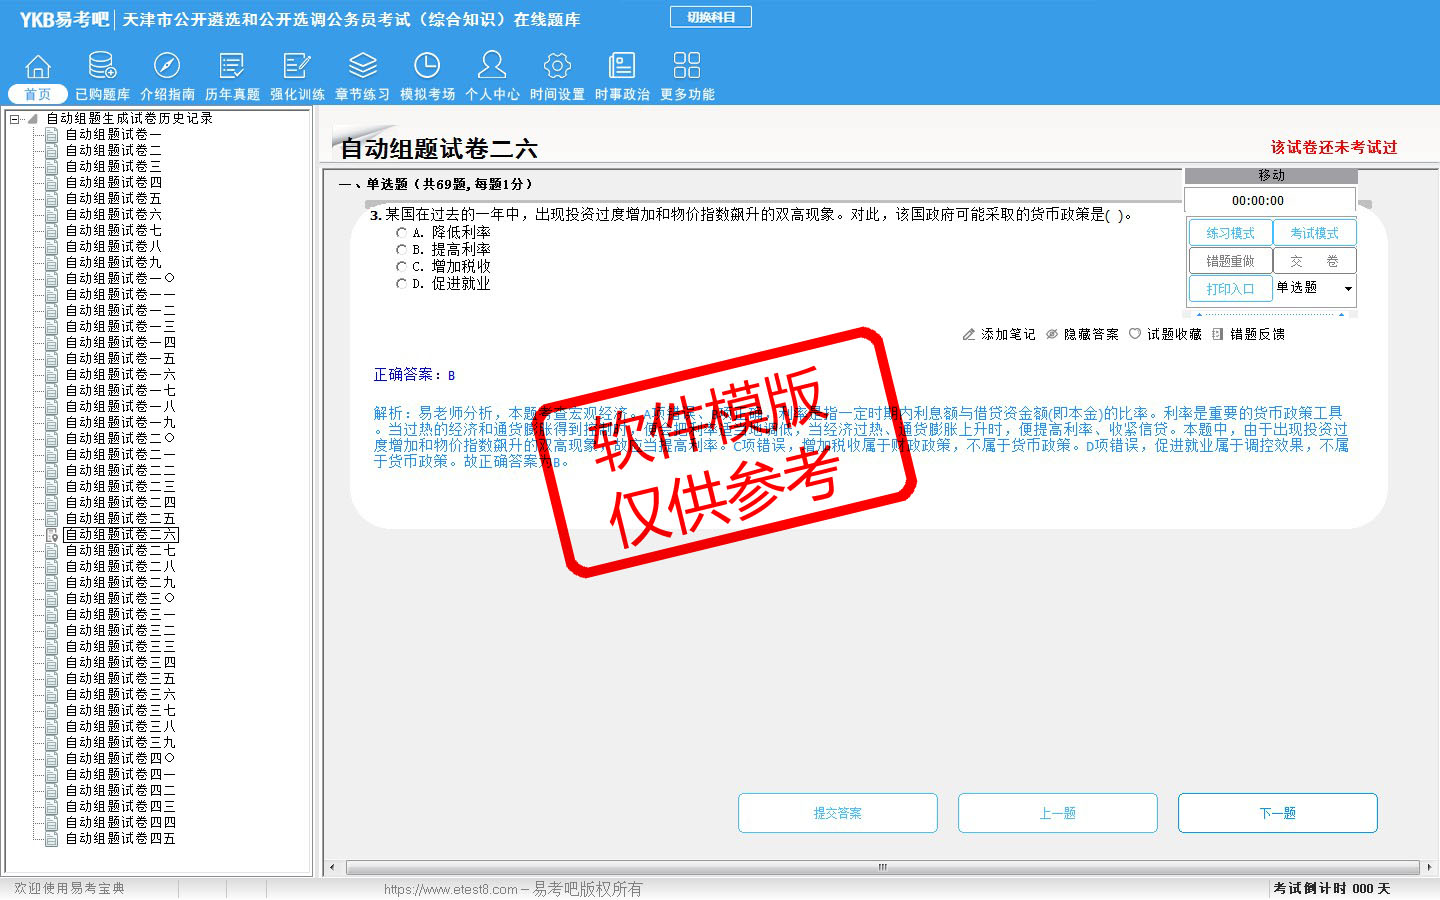Click the 下一题 next question button
The width and height of the screenshot is (1440, 900).
pyautogui.click(x=1277, y=813)
